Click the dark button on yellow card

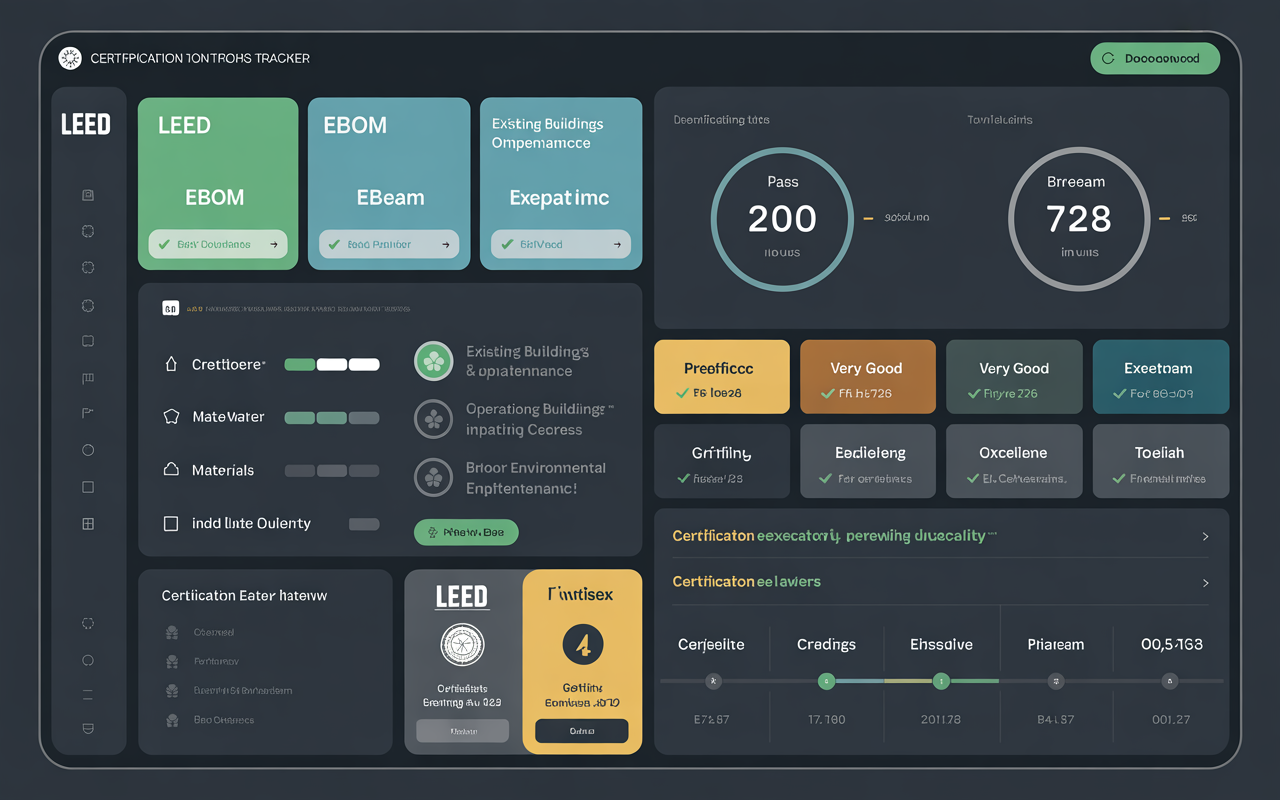582,731
